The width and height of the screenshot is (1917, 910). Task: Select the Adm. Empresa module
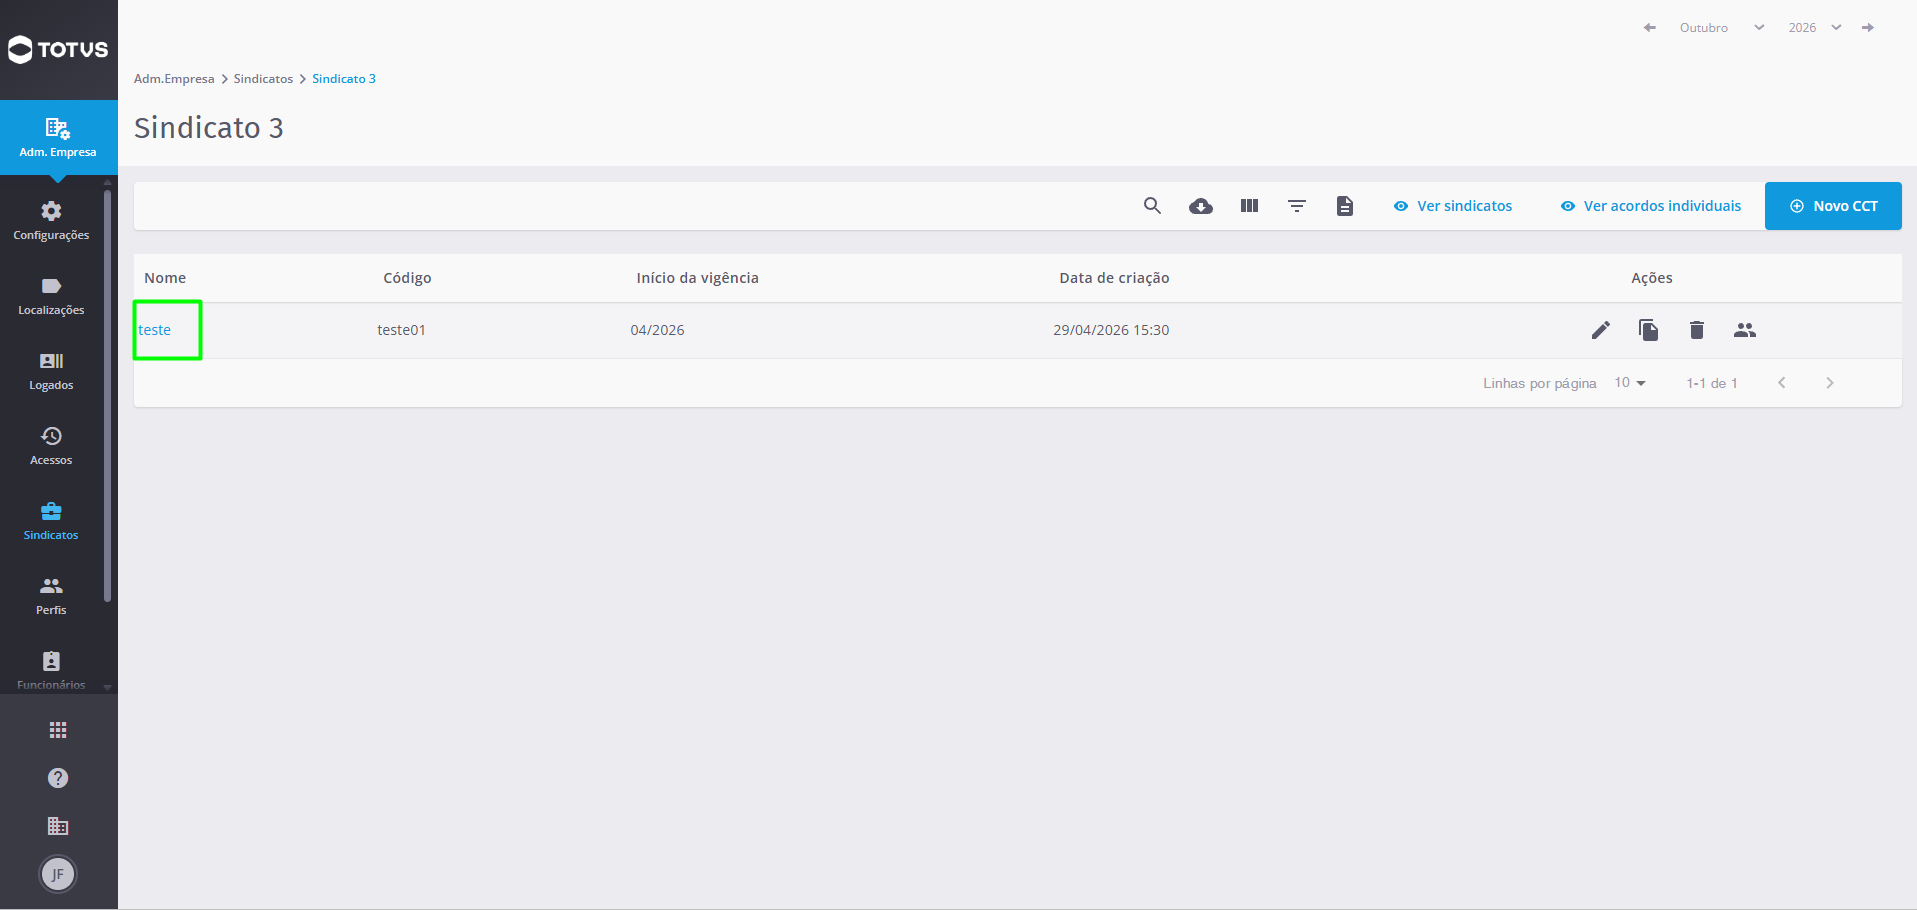[58, 138]
